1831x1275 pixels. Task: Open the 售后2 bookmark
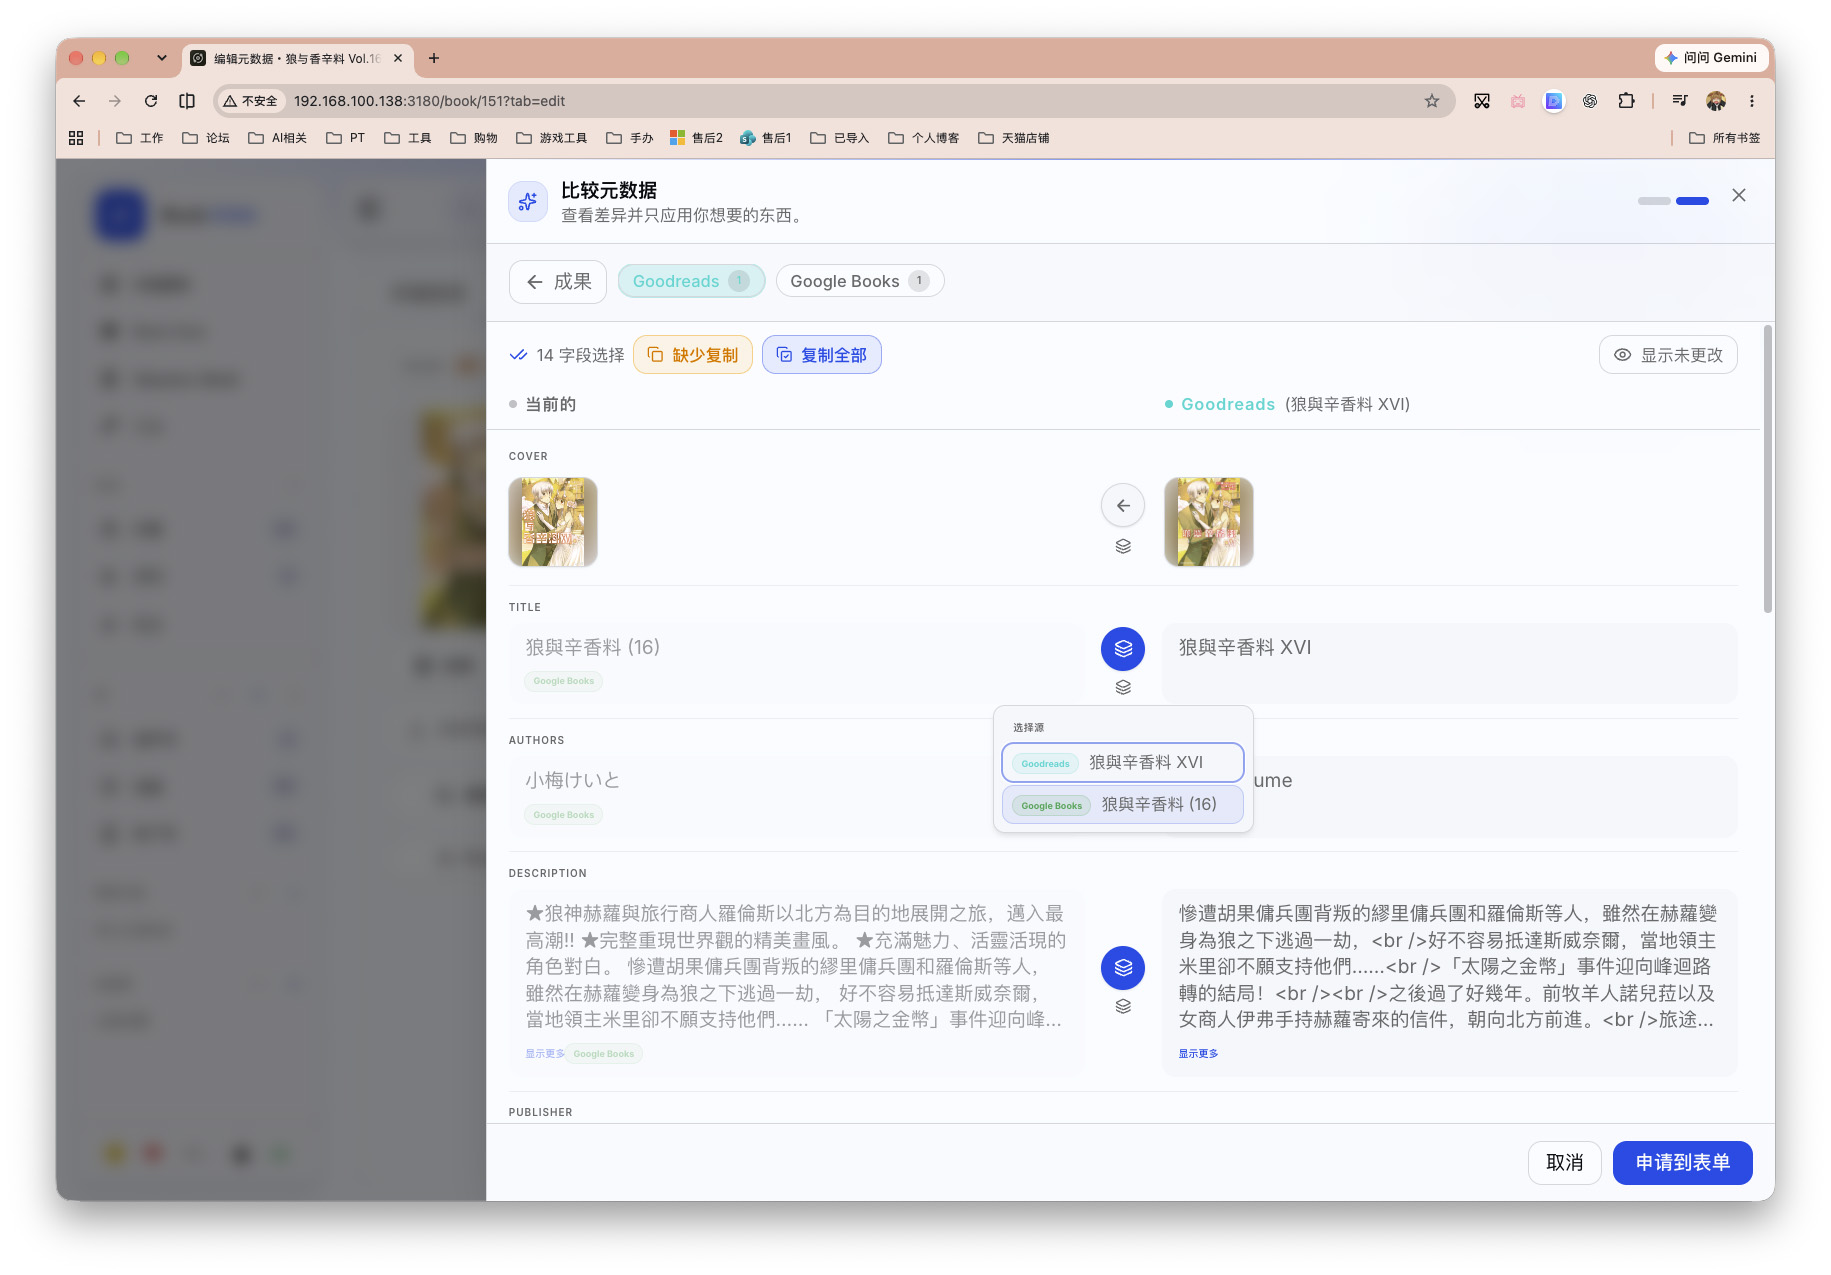697,138
